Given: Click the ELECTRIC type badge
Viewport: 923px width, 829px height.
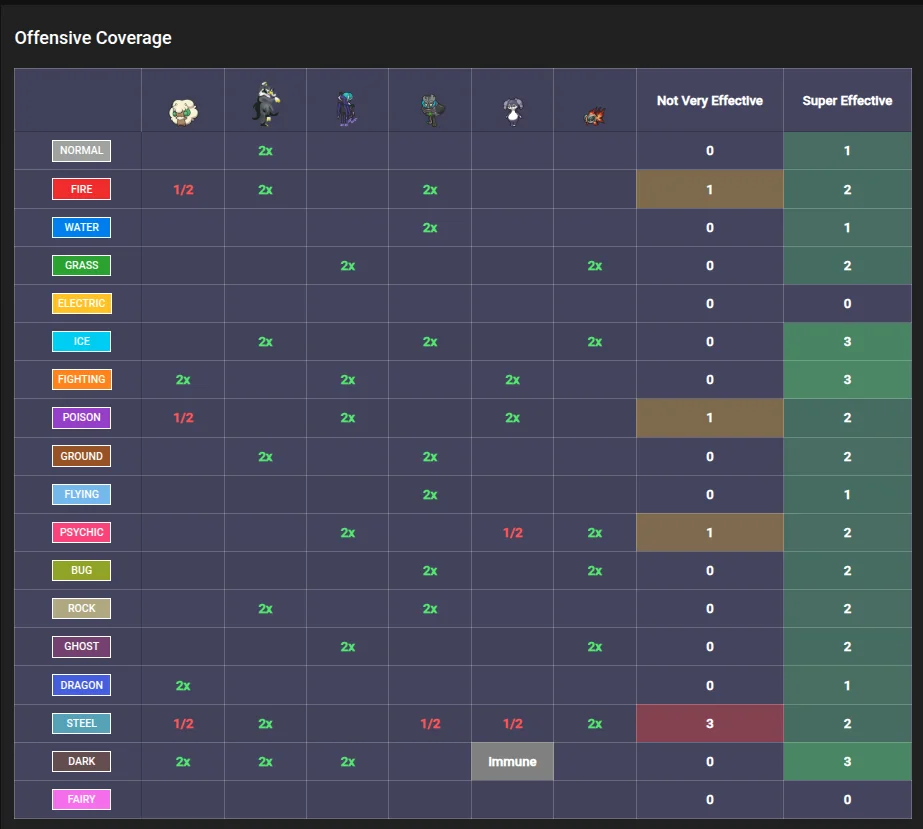Looking at the screenshot, I should [81, 303].
